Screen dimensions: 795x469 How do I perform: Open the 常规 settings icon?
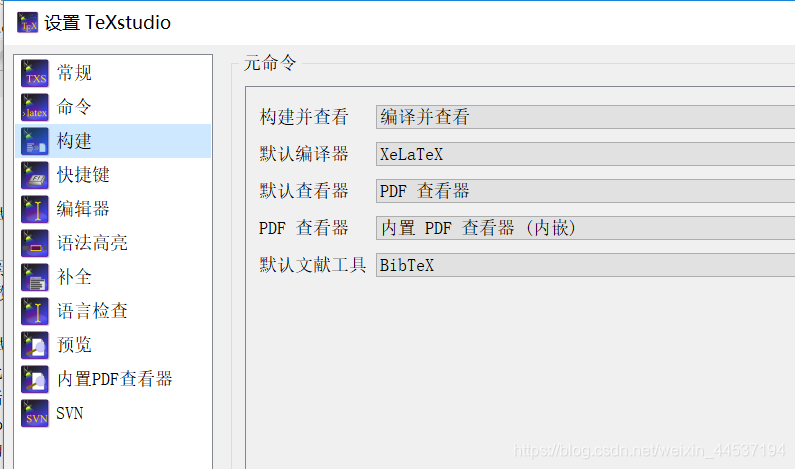point(35,73)
